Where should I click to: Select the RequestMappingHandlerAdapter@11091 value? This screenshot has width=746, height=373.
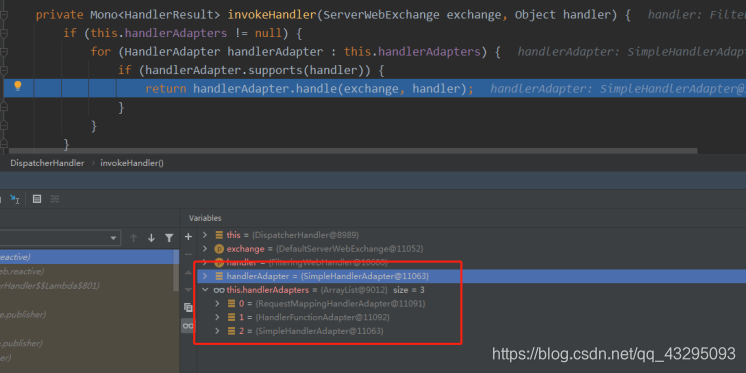pyautogui.click(x=340, y=304)
